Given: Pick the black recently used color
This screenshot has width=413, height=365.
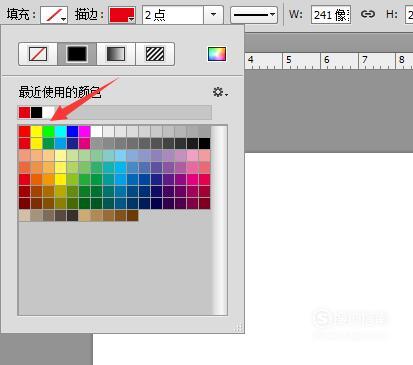Looking at the screenshot, I should tap(36, 112).
